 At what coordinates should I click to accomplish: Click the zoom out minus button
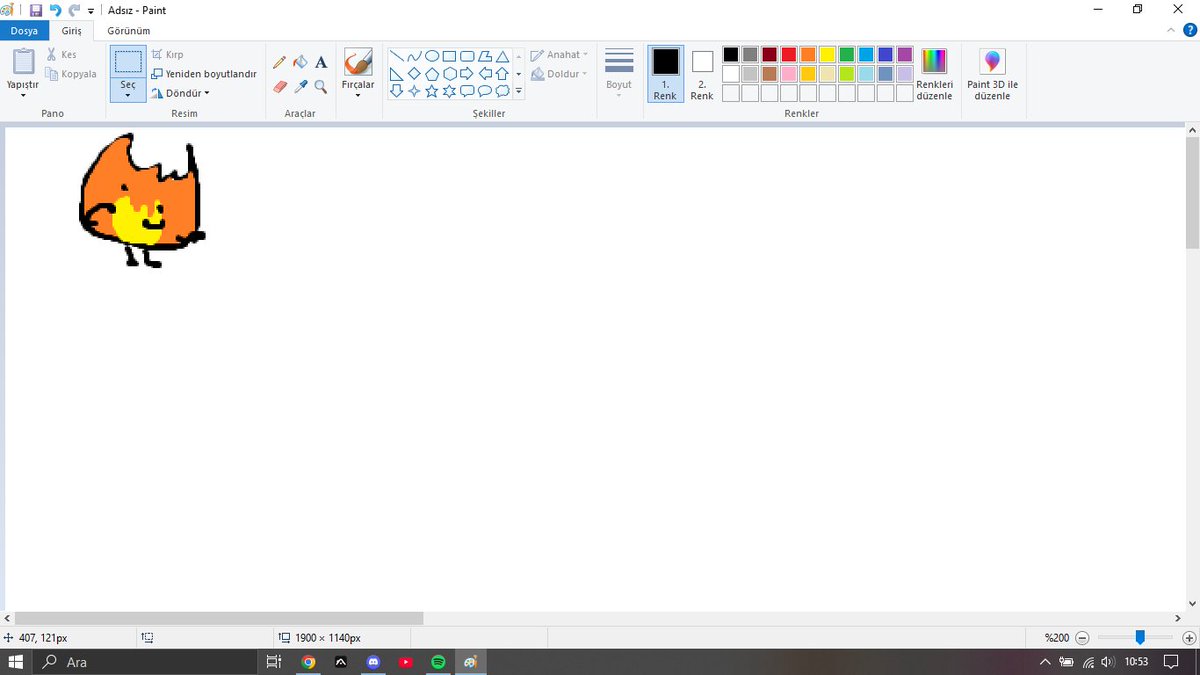1082,637
